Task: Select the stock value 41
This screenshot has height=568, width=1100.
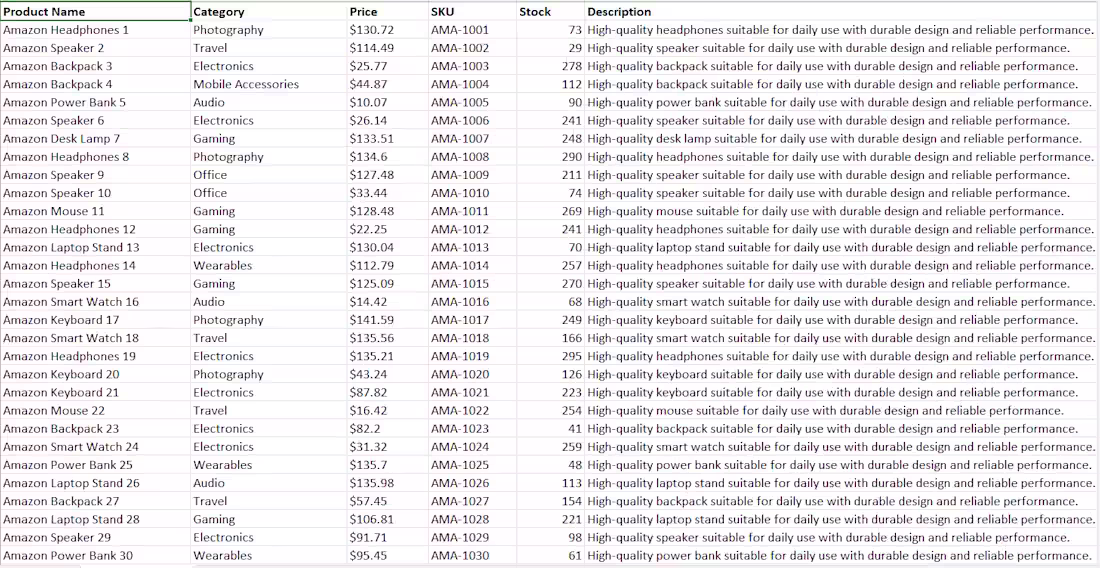Action: click(551, 429)
